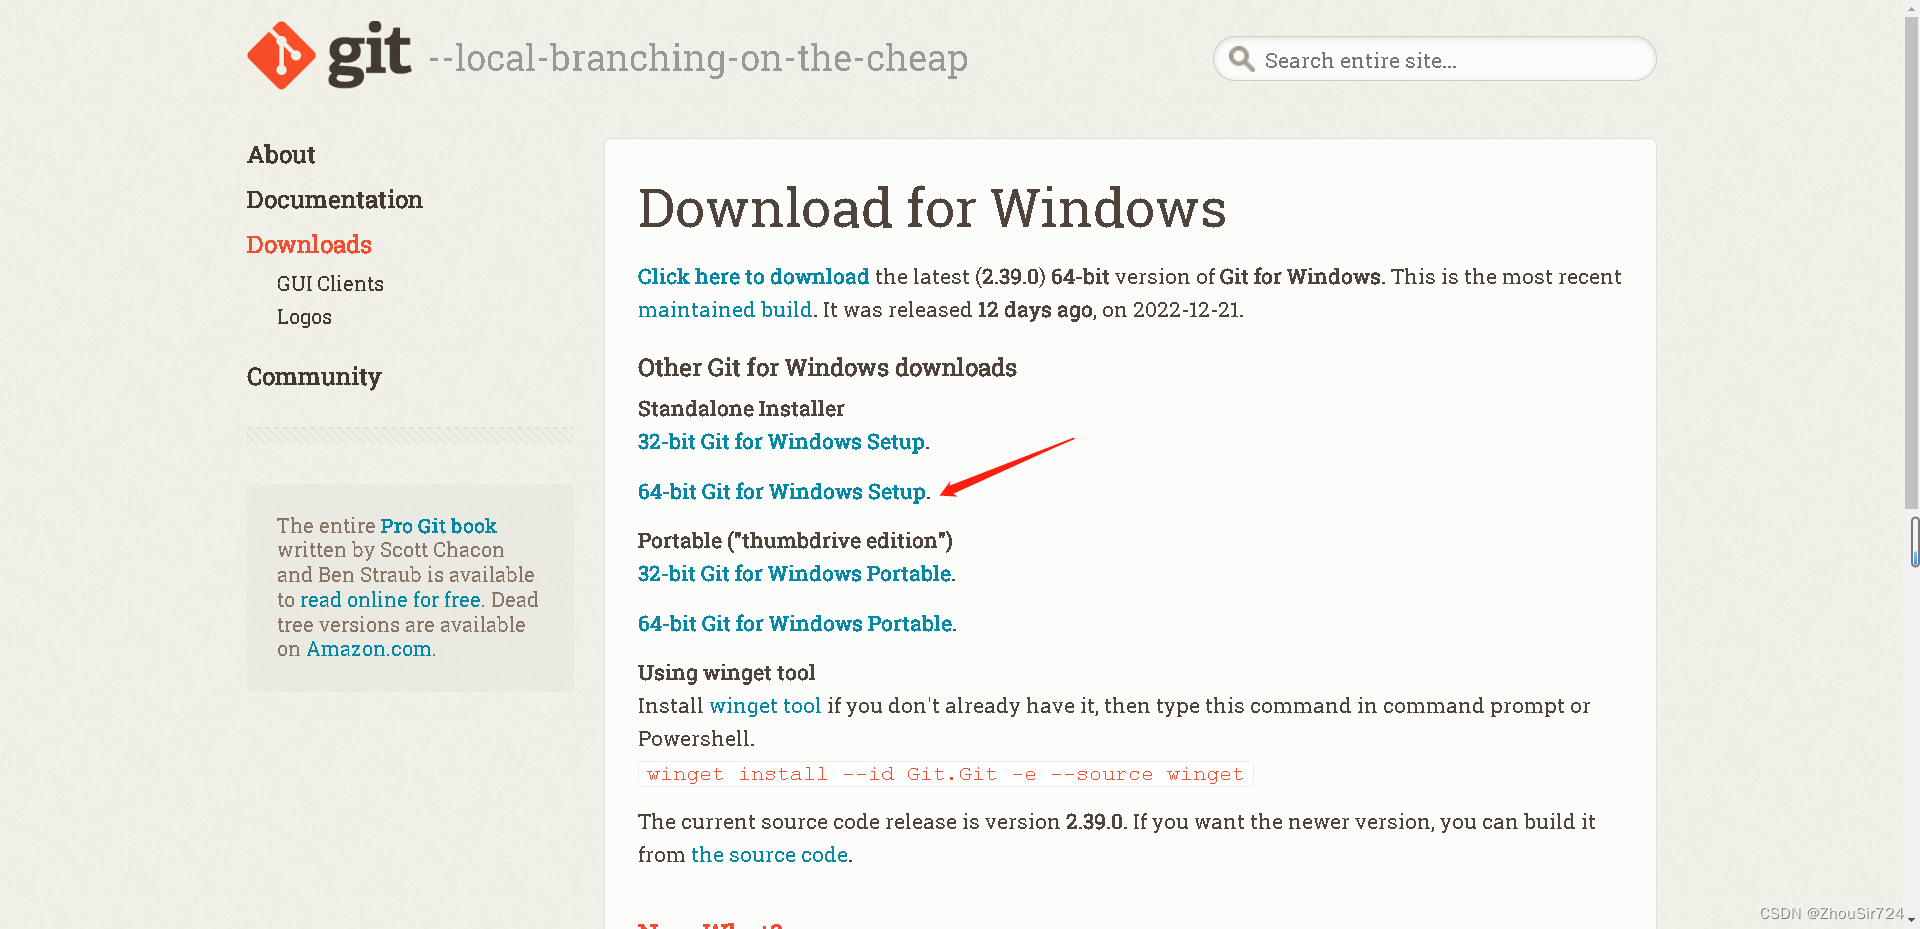
Task: Click the '--local-branching-on-the-cheap' tagline text
Action: pyautogui.click(x=698, y=58)
